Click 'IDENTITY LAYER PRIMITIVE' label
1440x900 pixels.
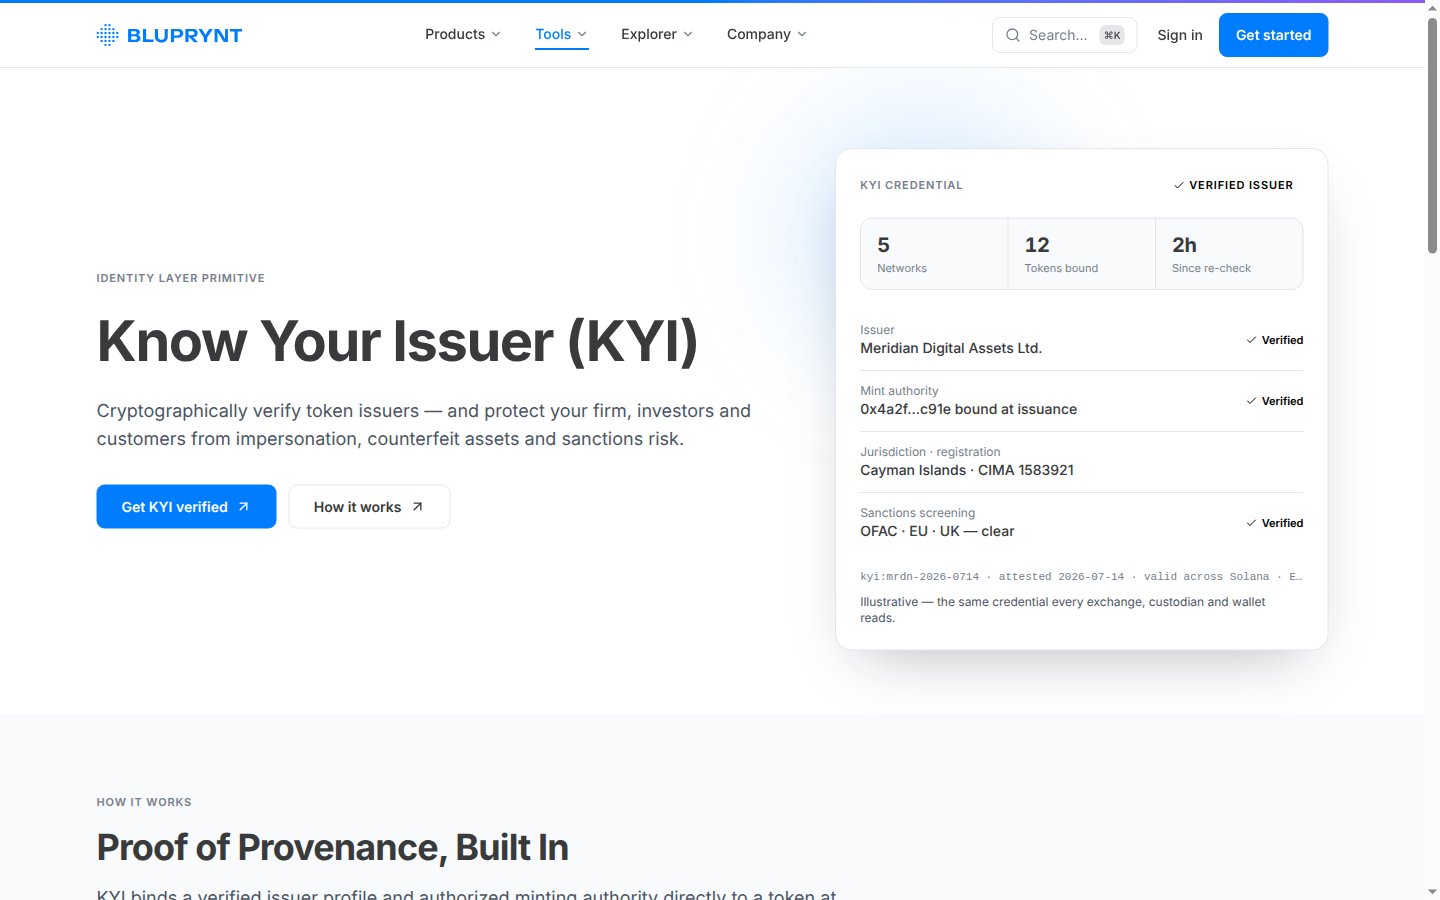pos(181,278)
